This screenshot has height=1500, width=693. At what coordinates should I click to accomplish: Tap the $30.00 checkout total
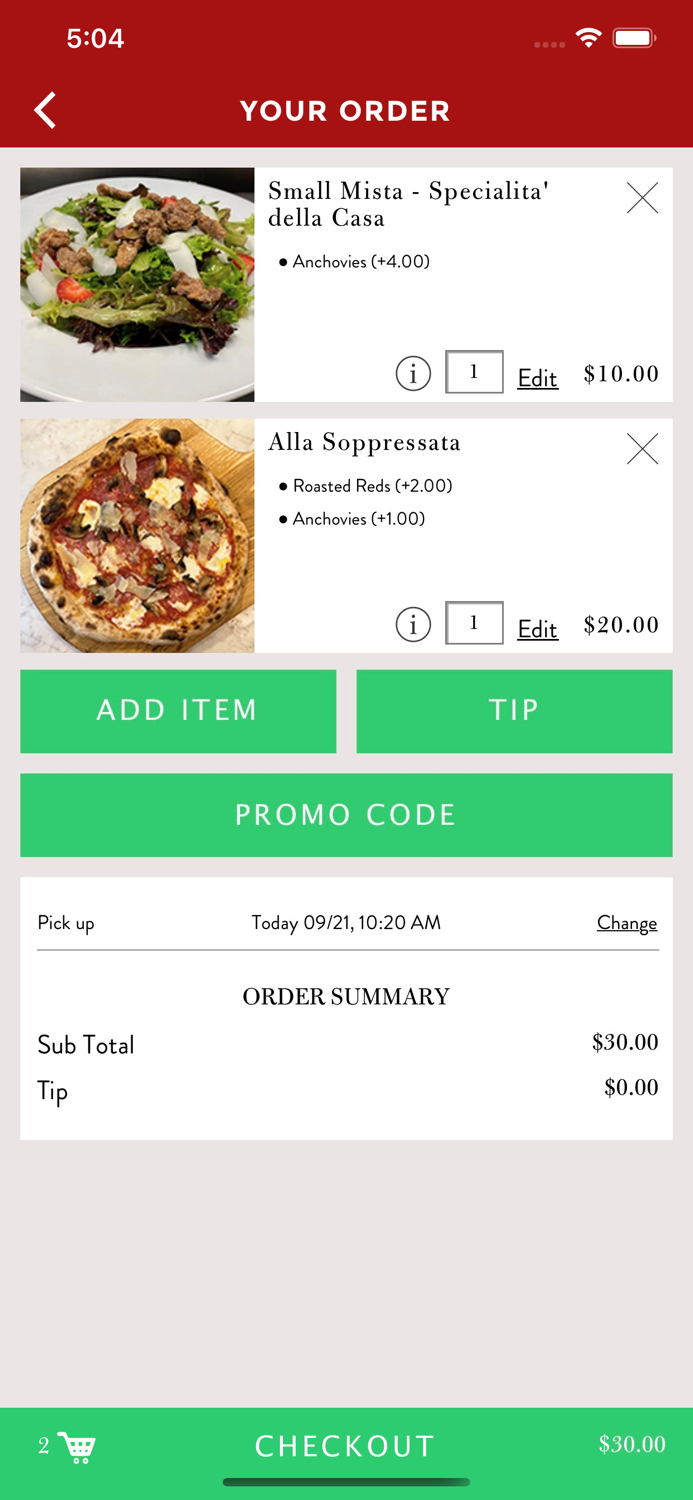click(631, 1444)
